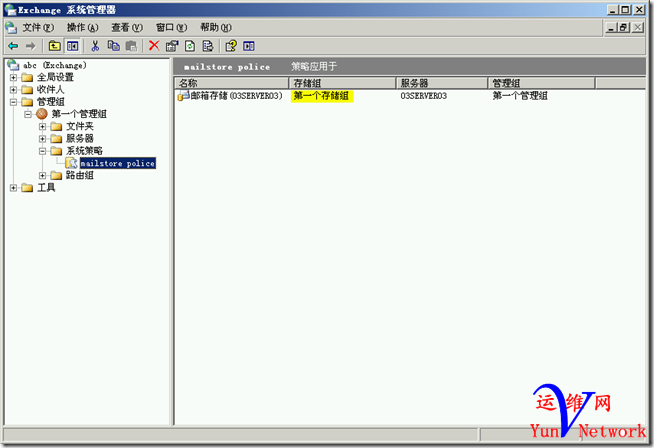This screenshot has width=654, height=448.
Task: Select the 全局设置 tree item
Action: point(55,77)
